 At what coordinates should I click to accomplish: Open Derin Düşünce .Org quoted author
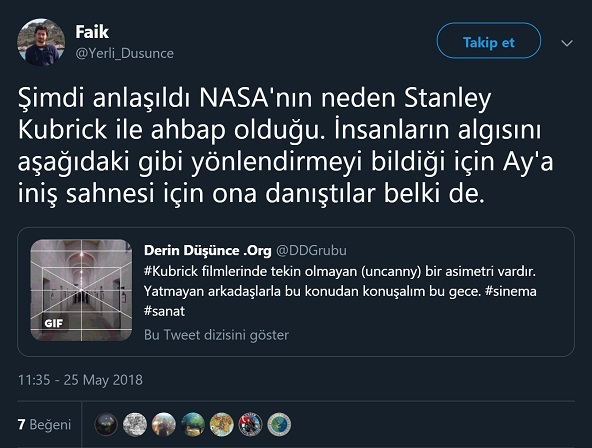208,250
